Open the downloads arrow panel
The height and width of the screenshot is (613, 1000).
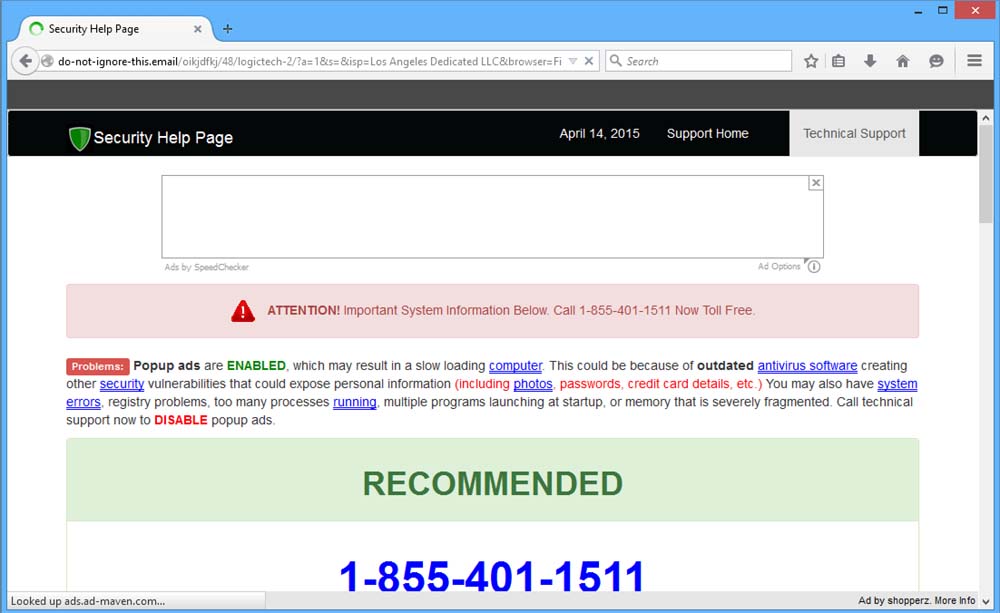(870, 61)
